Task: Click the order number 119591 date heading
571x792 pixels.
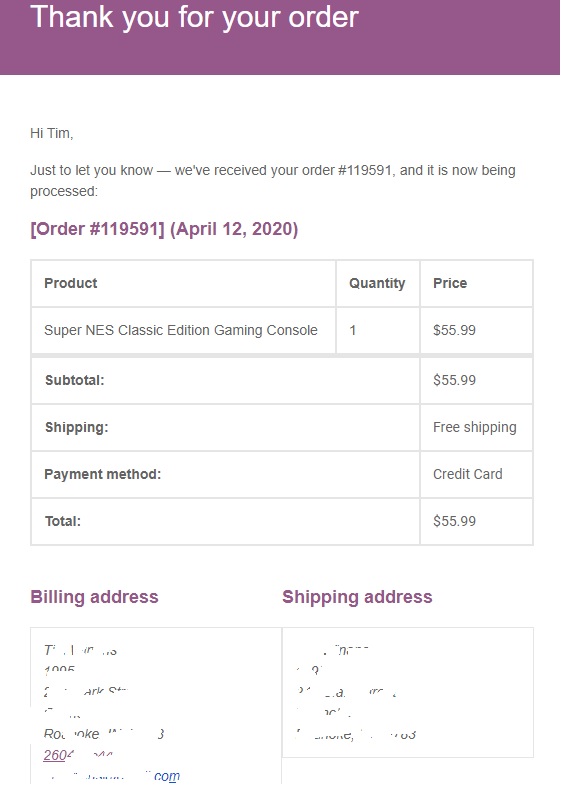Action: (x=164, y=229)
